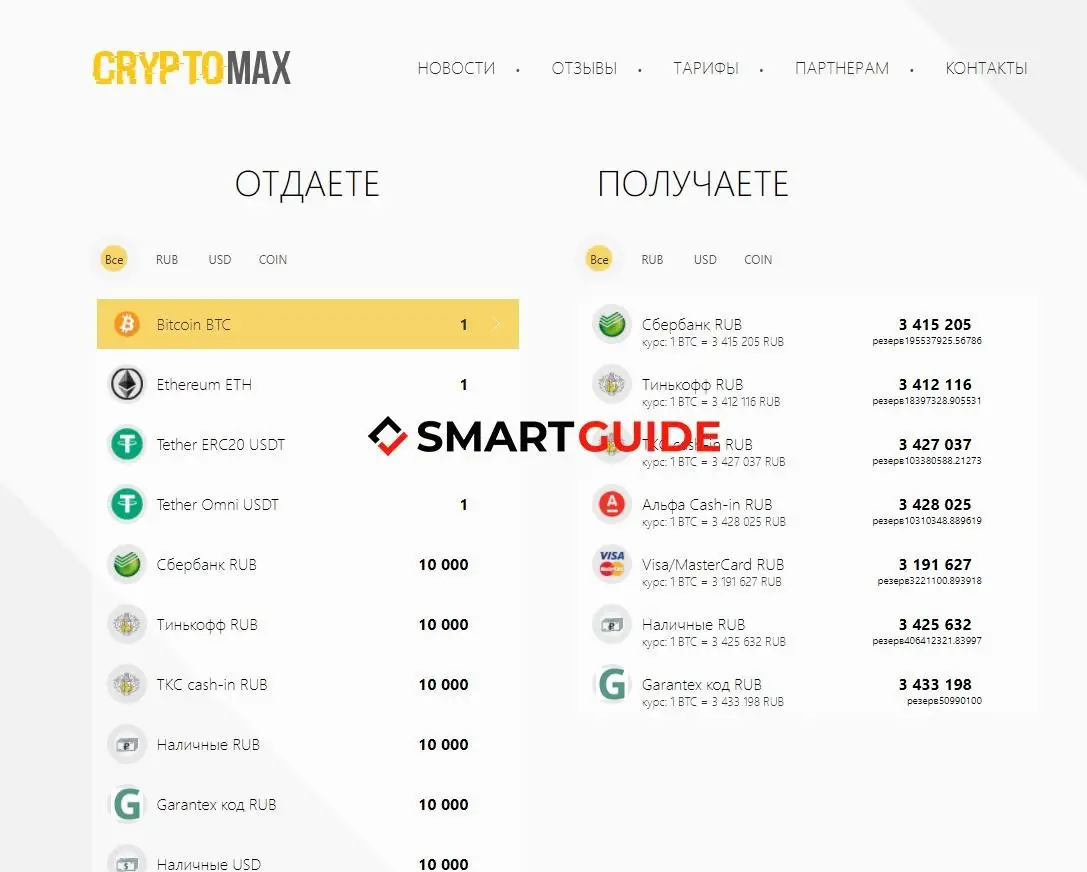Toggle the COIN filter in ОТДАЕТЕ column

272,259
